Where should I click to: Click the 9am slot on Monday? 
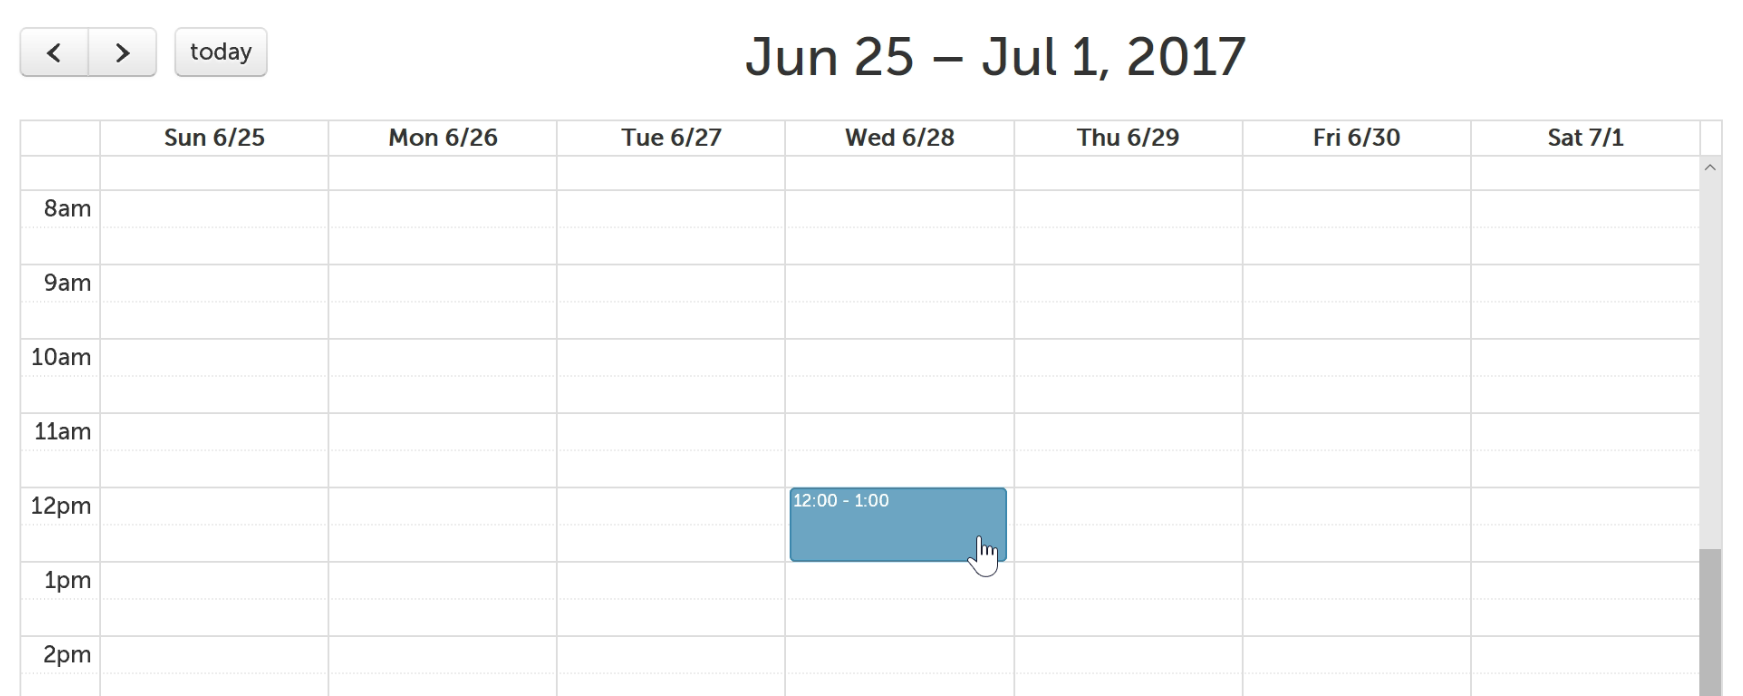pos(443,283)
